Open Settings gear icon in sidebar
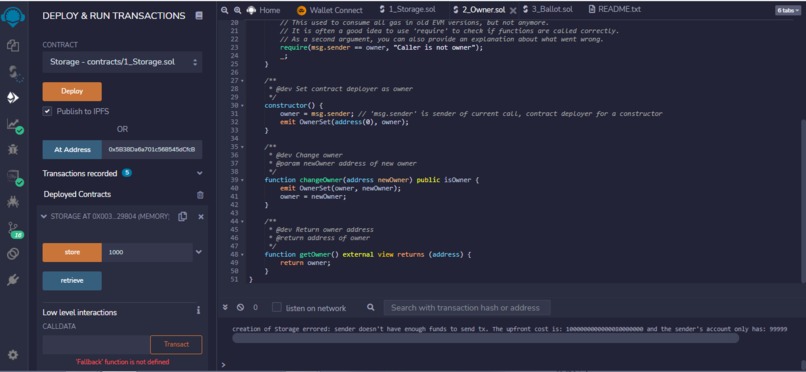The image size is (806, 372). [13, 355]
